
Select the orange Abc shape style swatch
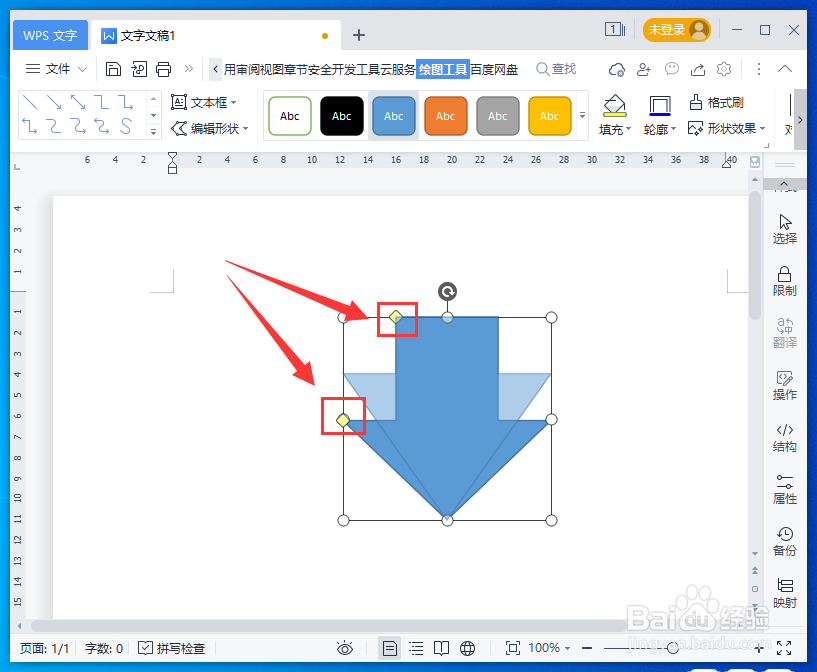[x=445, y=115]
